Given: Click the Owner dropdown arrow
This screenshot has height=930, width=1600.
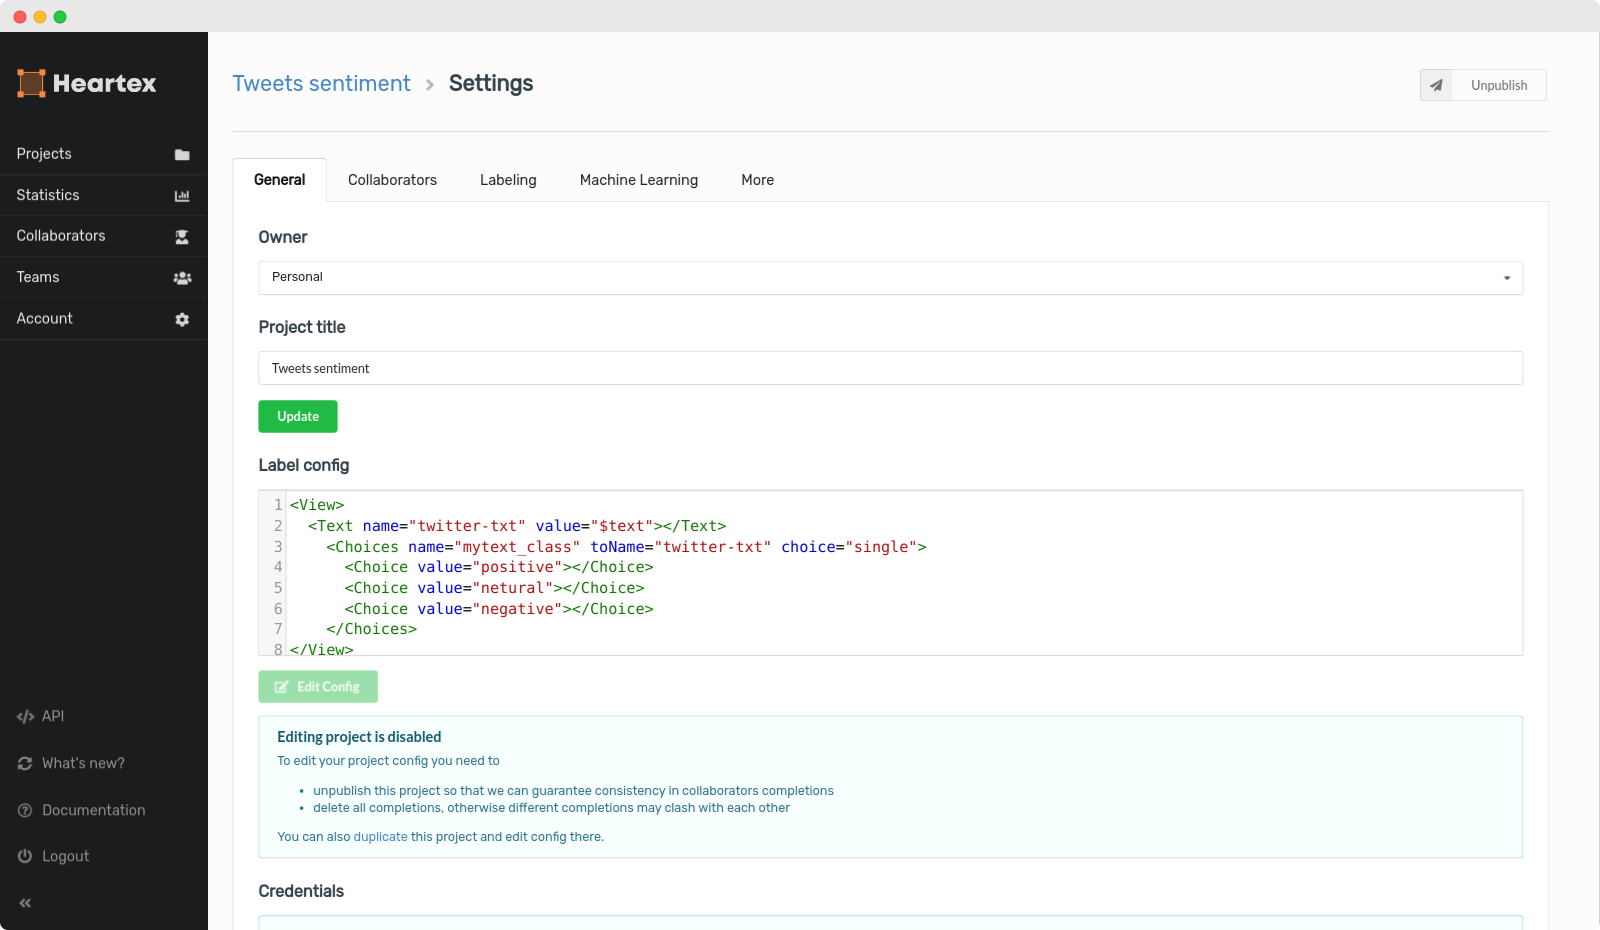Looking at the screenshot, I should coord(1507,278).
